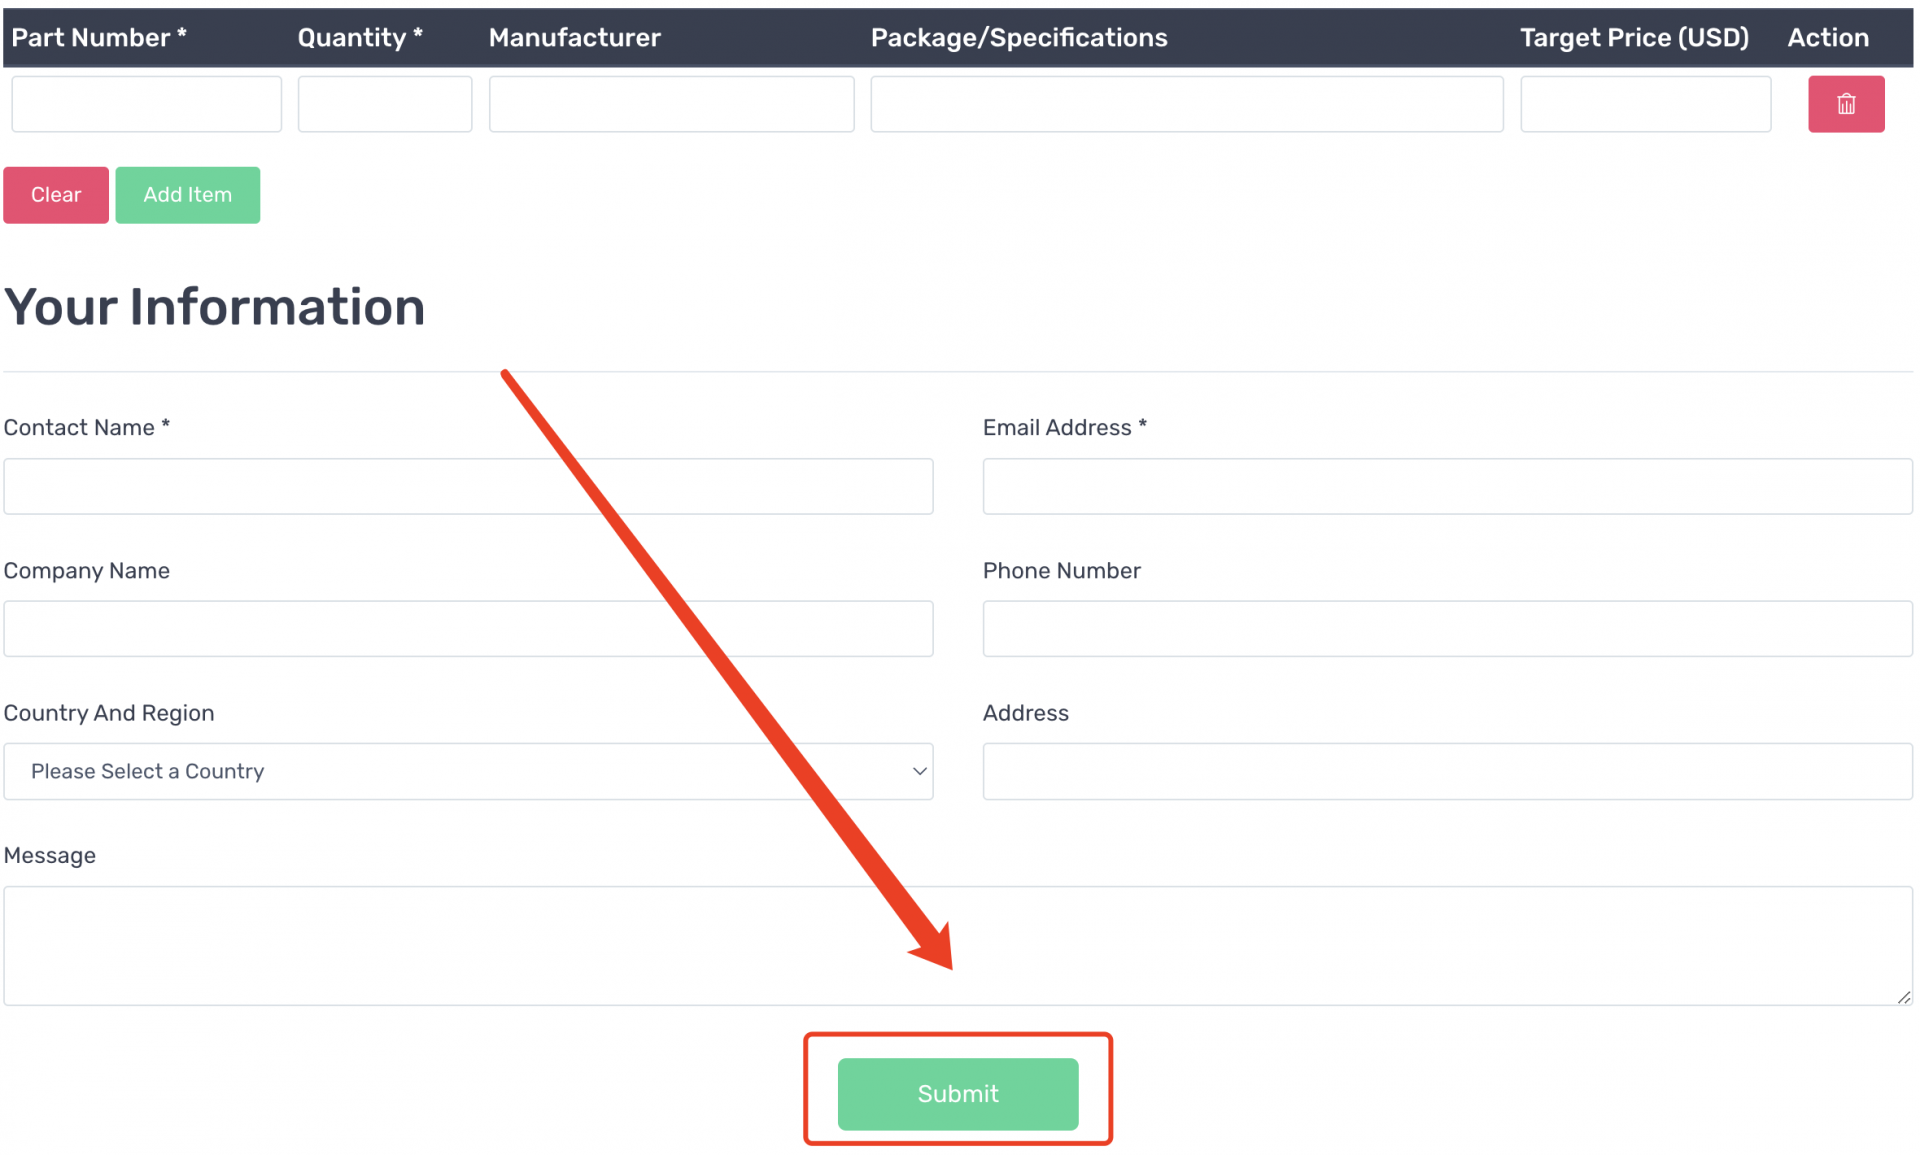Click inside the Message text area
The width and height of the screenshot is (1920, 1155).
pos(957,945)
